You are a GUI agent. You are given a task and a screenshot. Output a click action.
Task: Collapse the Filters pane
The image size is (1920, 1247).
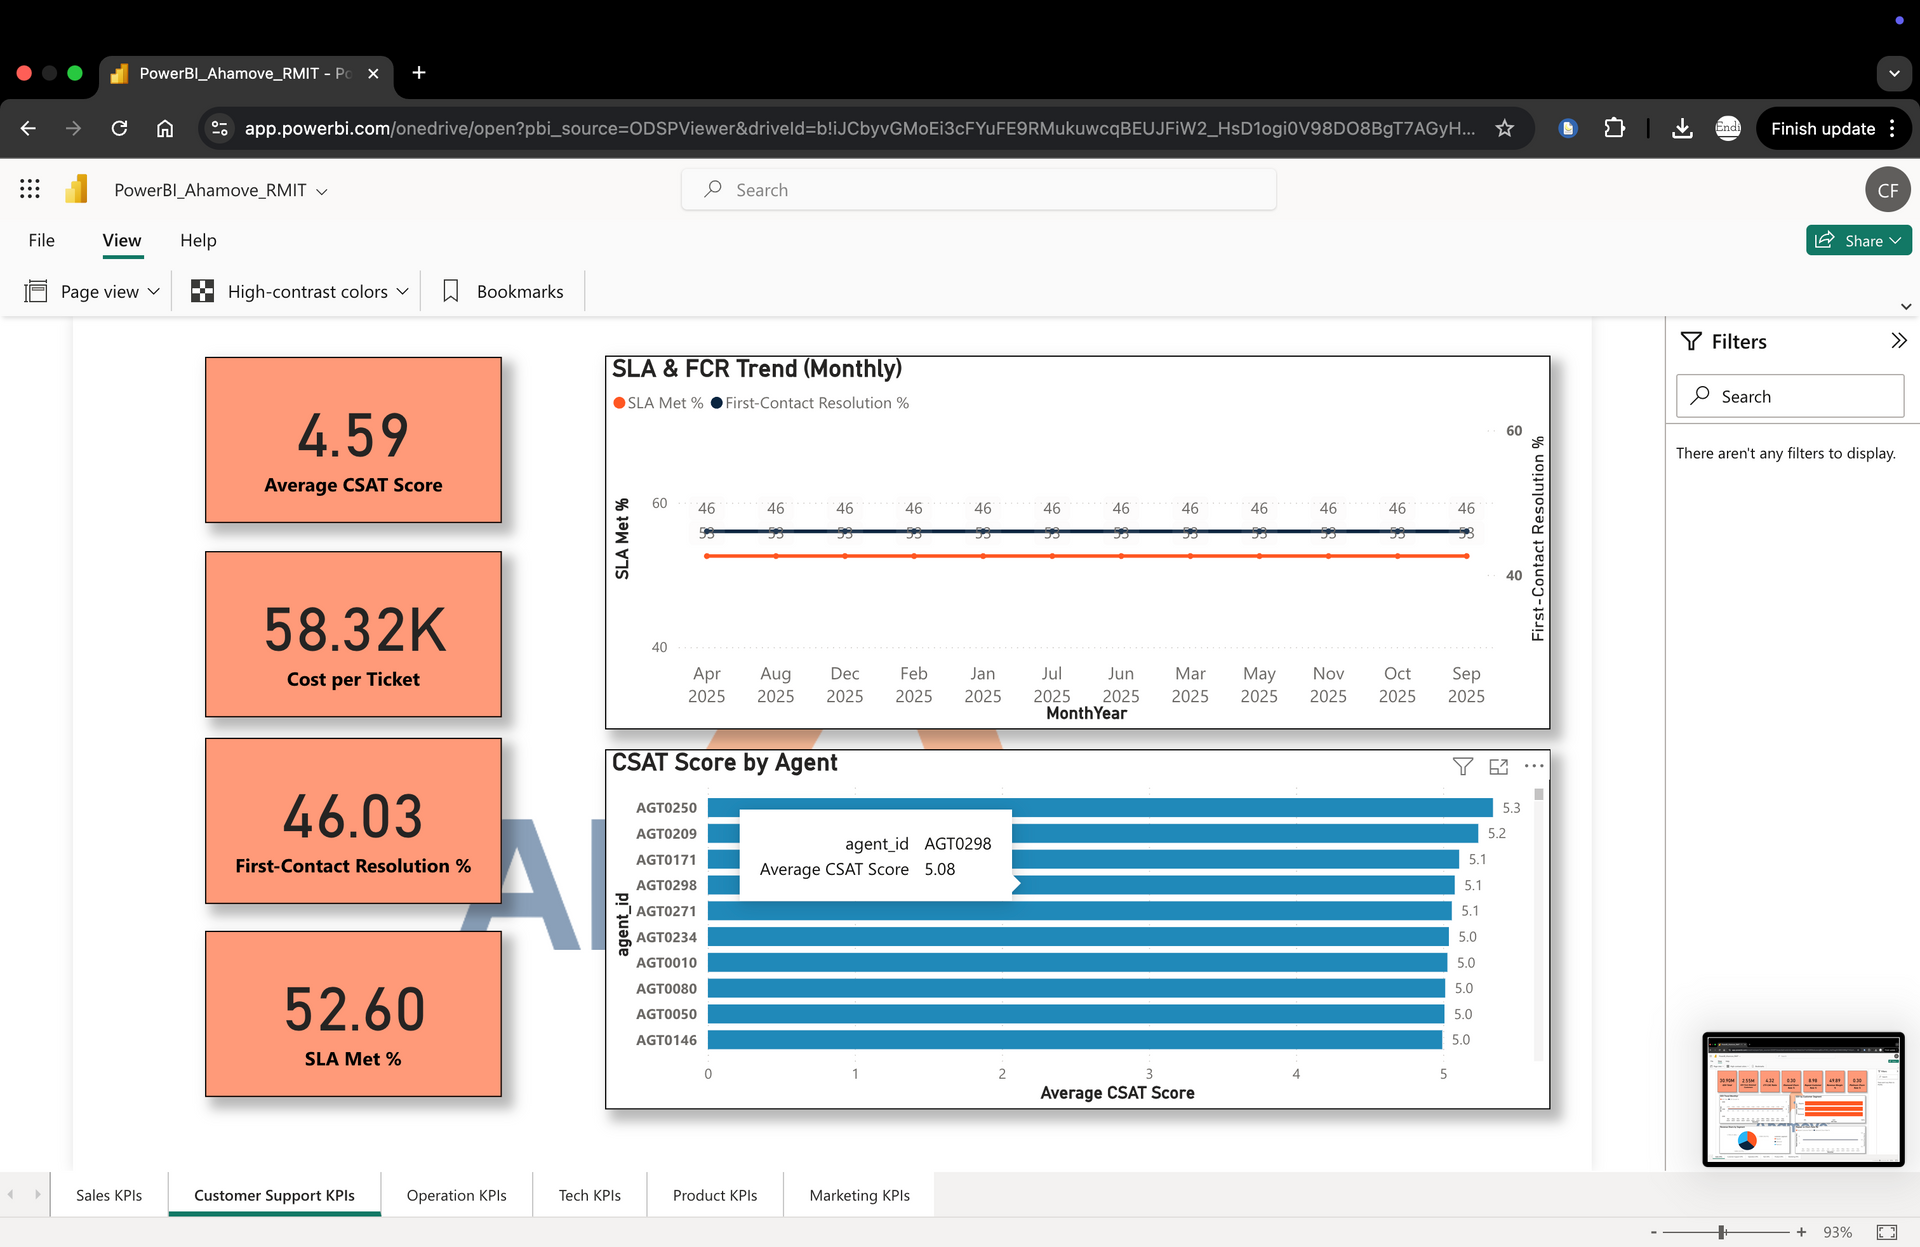pos(1898,341)
